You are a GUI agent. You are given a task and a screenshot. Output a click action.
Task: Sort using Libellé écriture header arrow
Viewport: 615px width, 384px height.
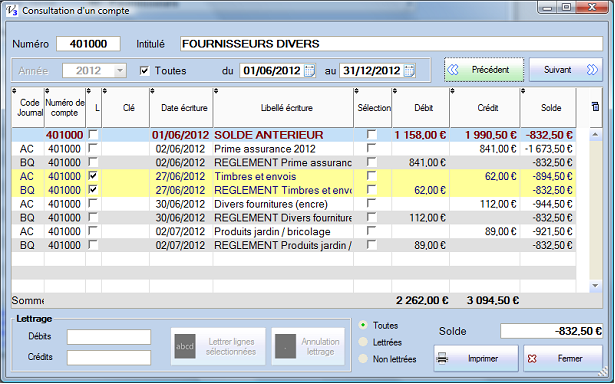tap(216, 91)
